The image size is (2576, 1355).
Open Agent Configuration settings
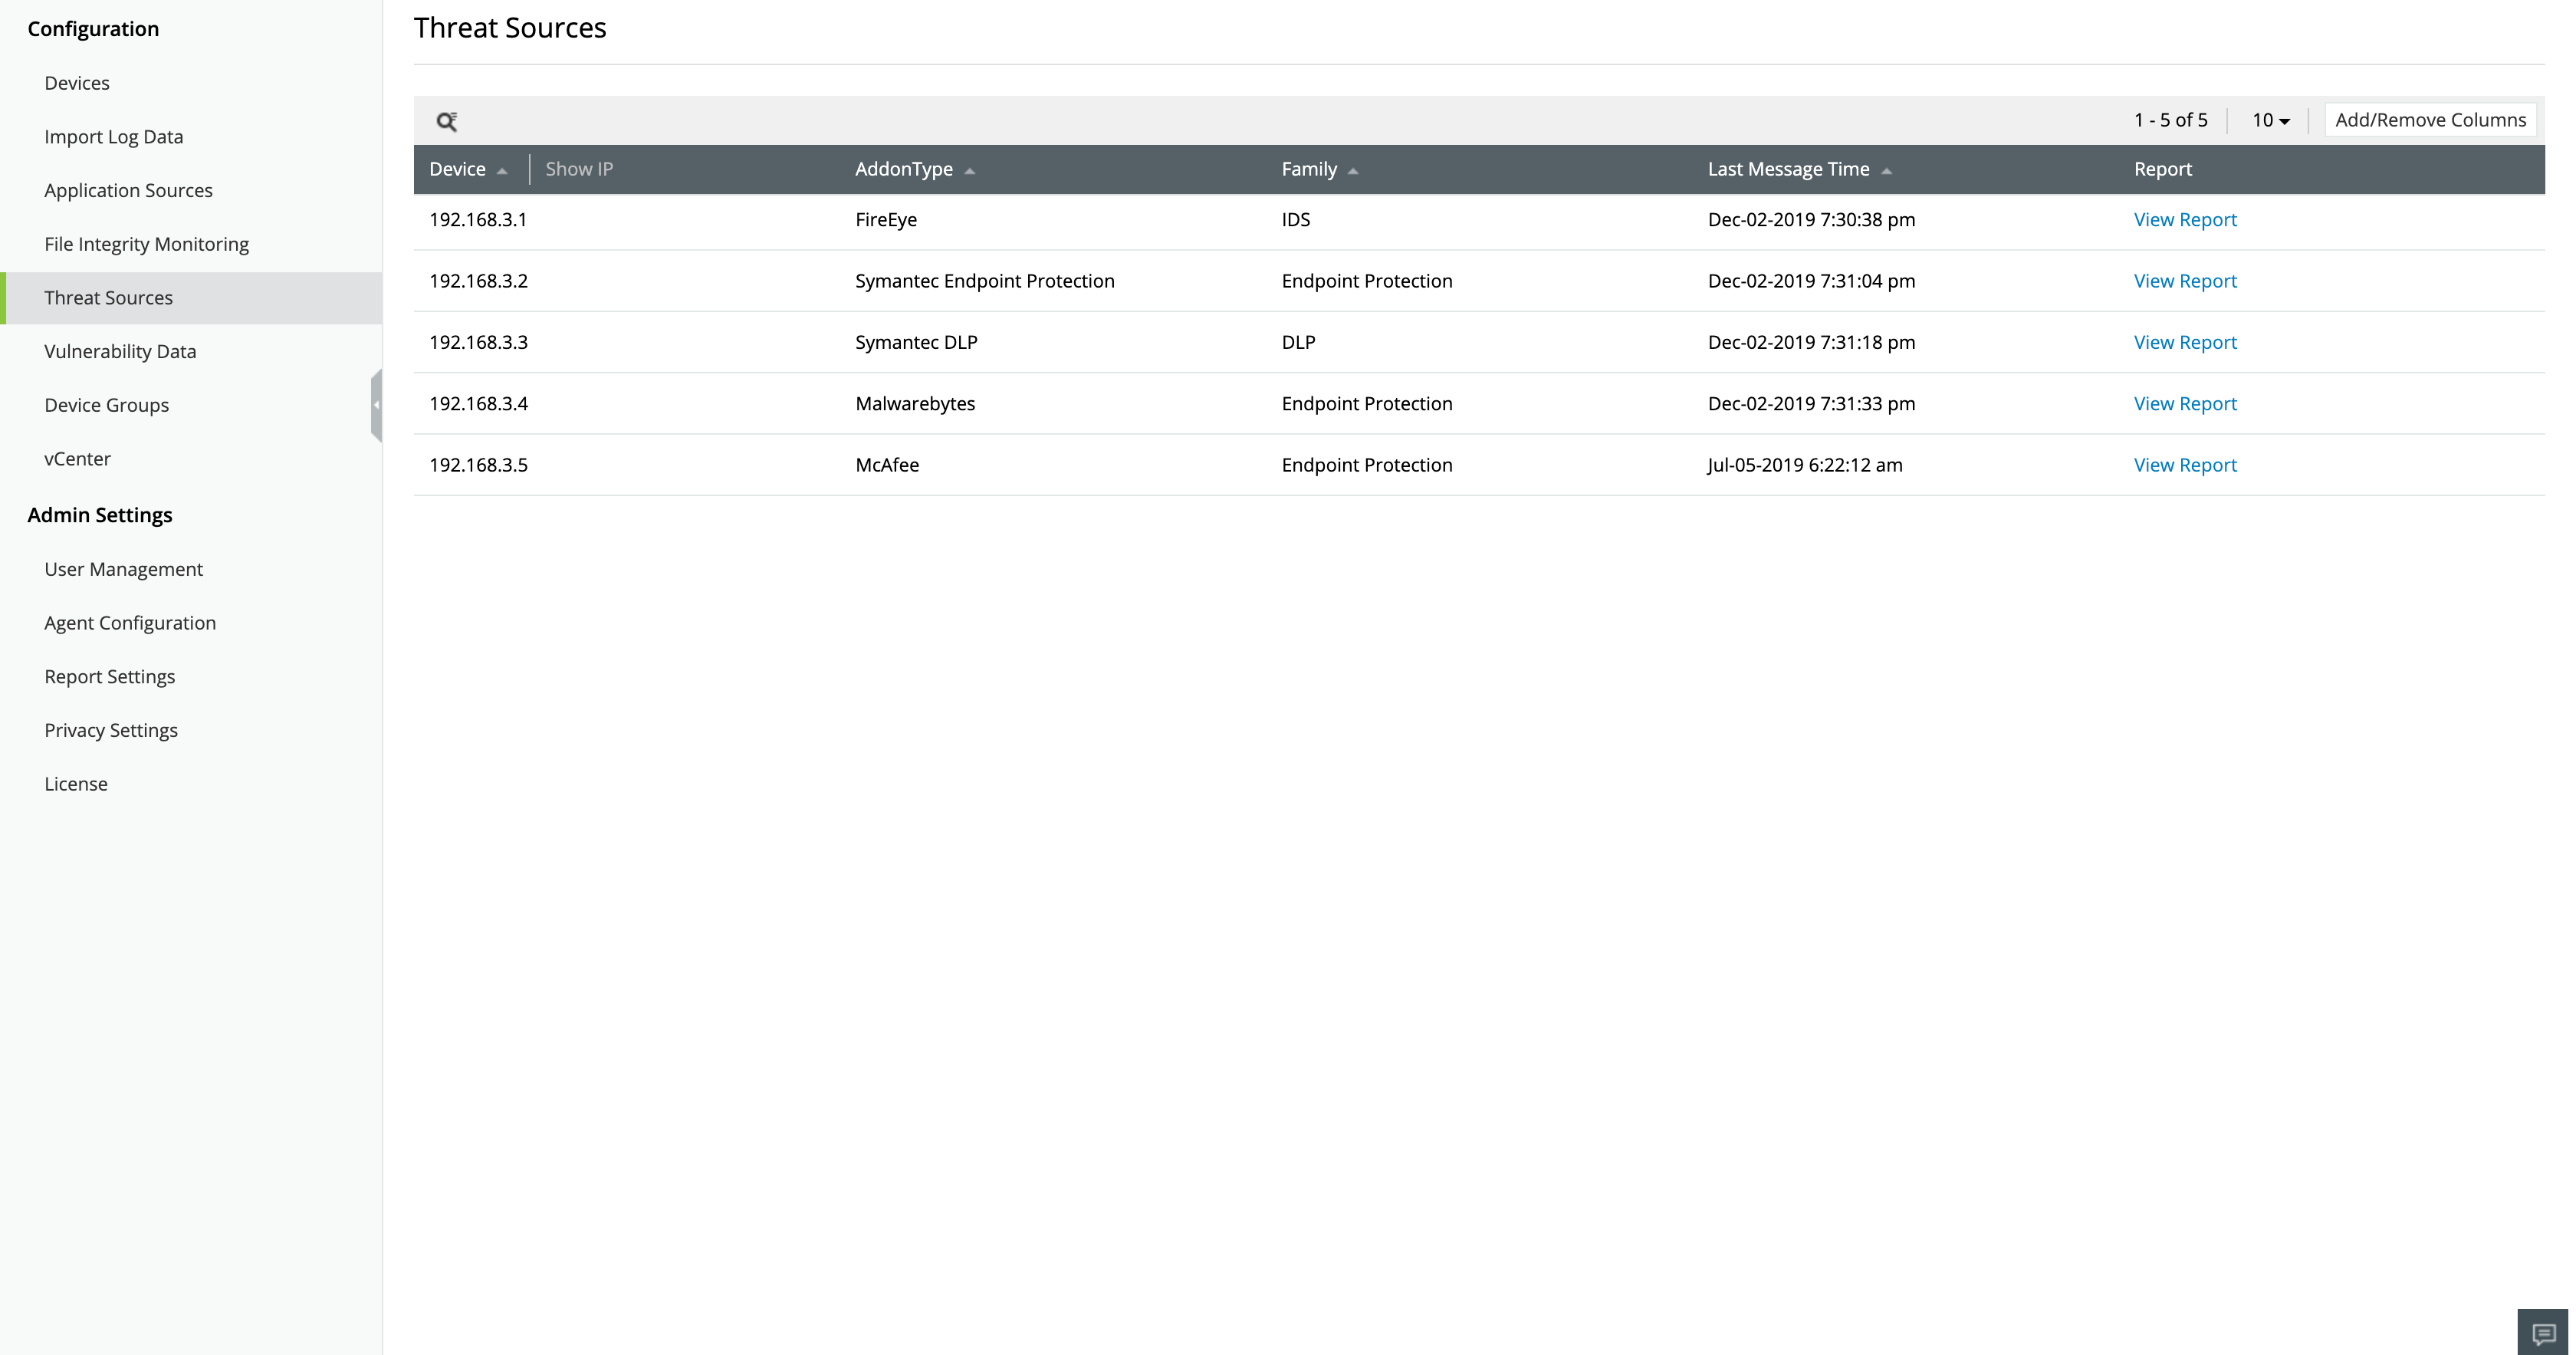(x=130, y=623)
